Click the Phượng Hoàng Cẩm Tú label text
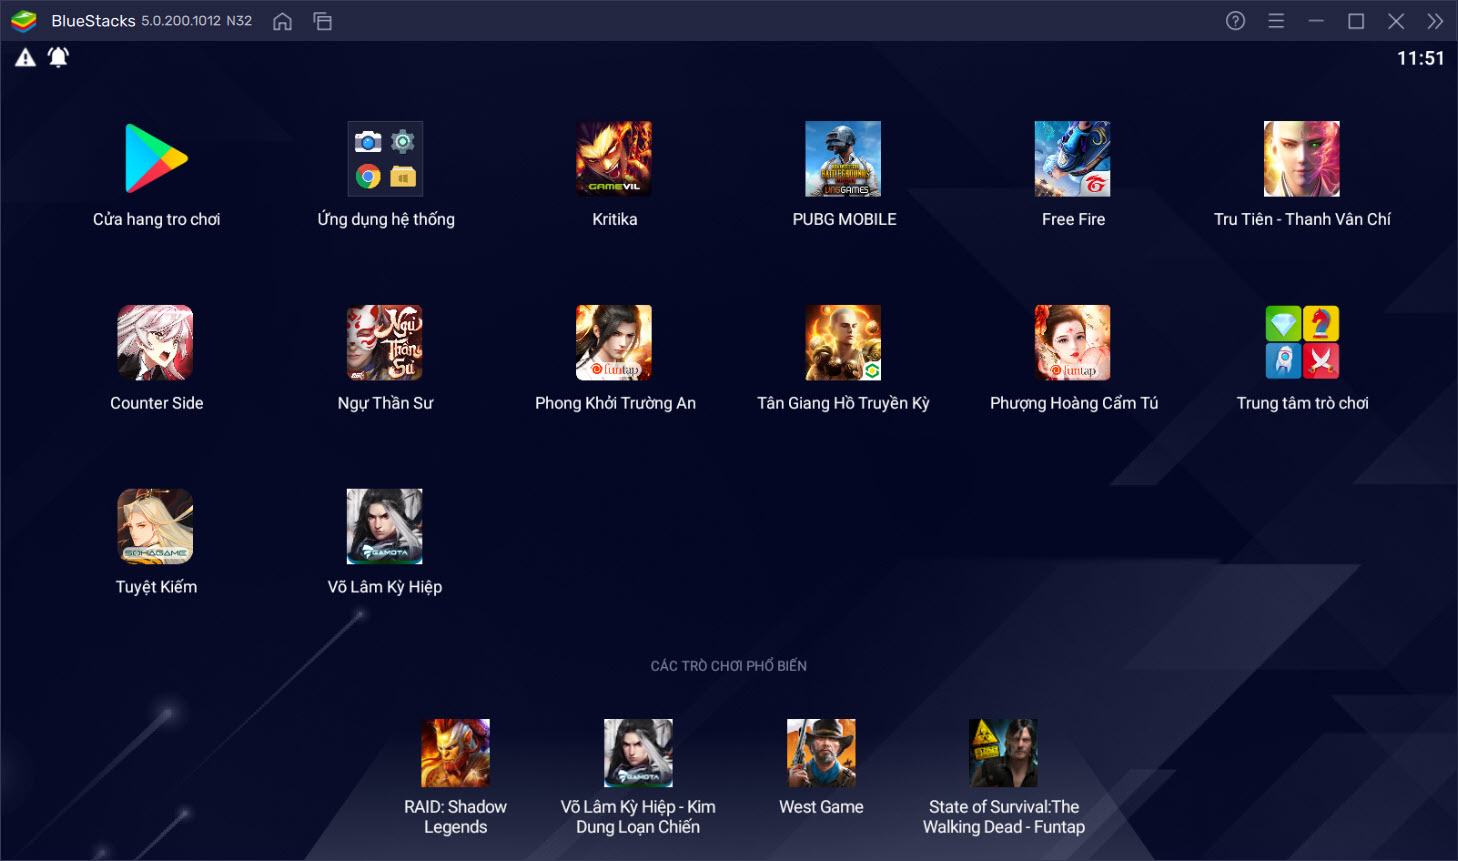Screen dimensions: 1458x861 (x=1074, y=403)
